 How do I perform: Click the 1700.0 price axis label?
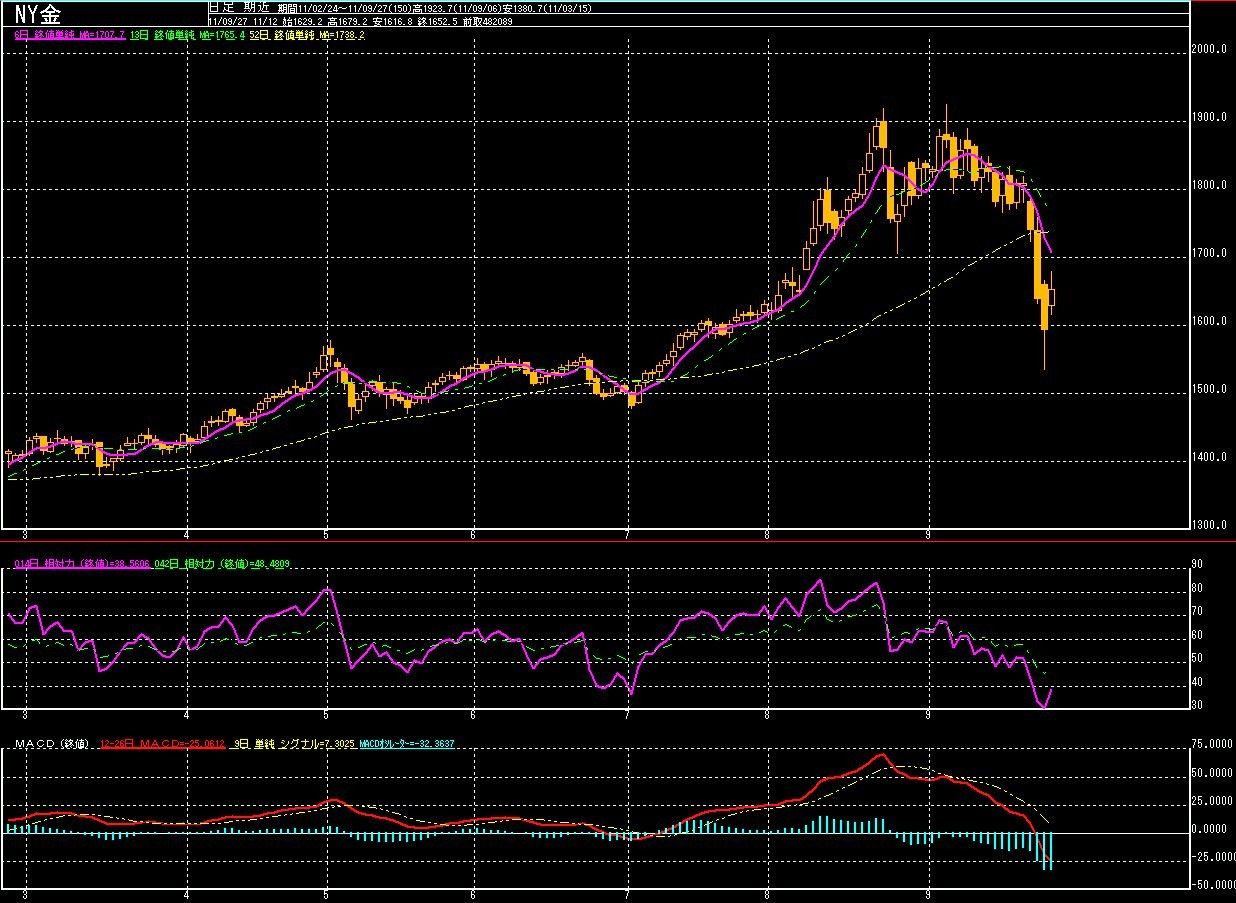(1209, 253)
